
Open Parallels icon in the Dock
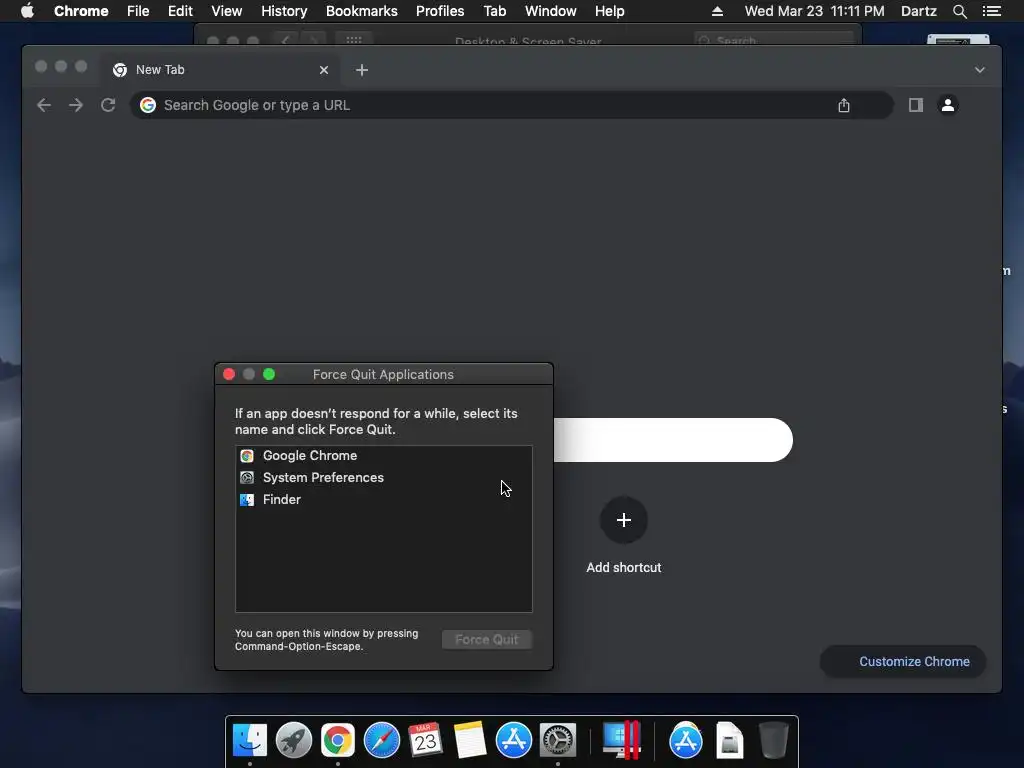point(620,740)
